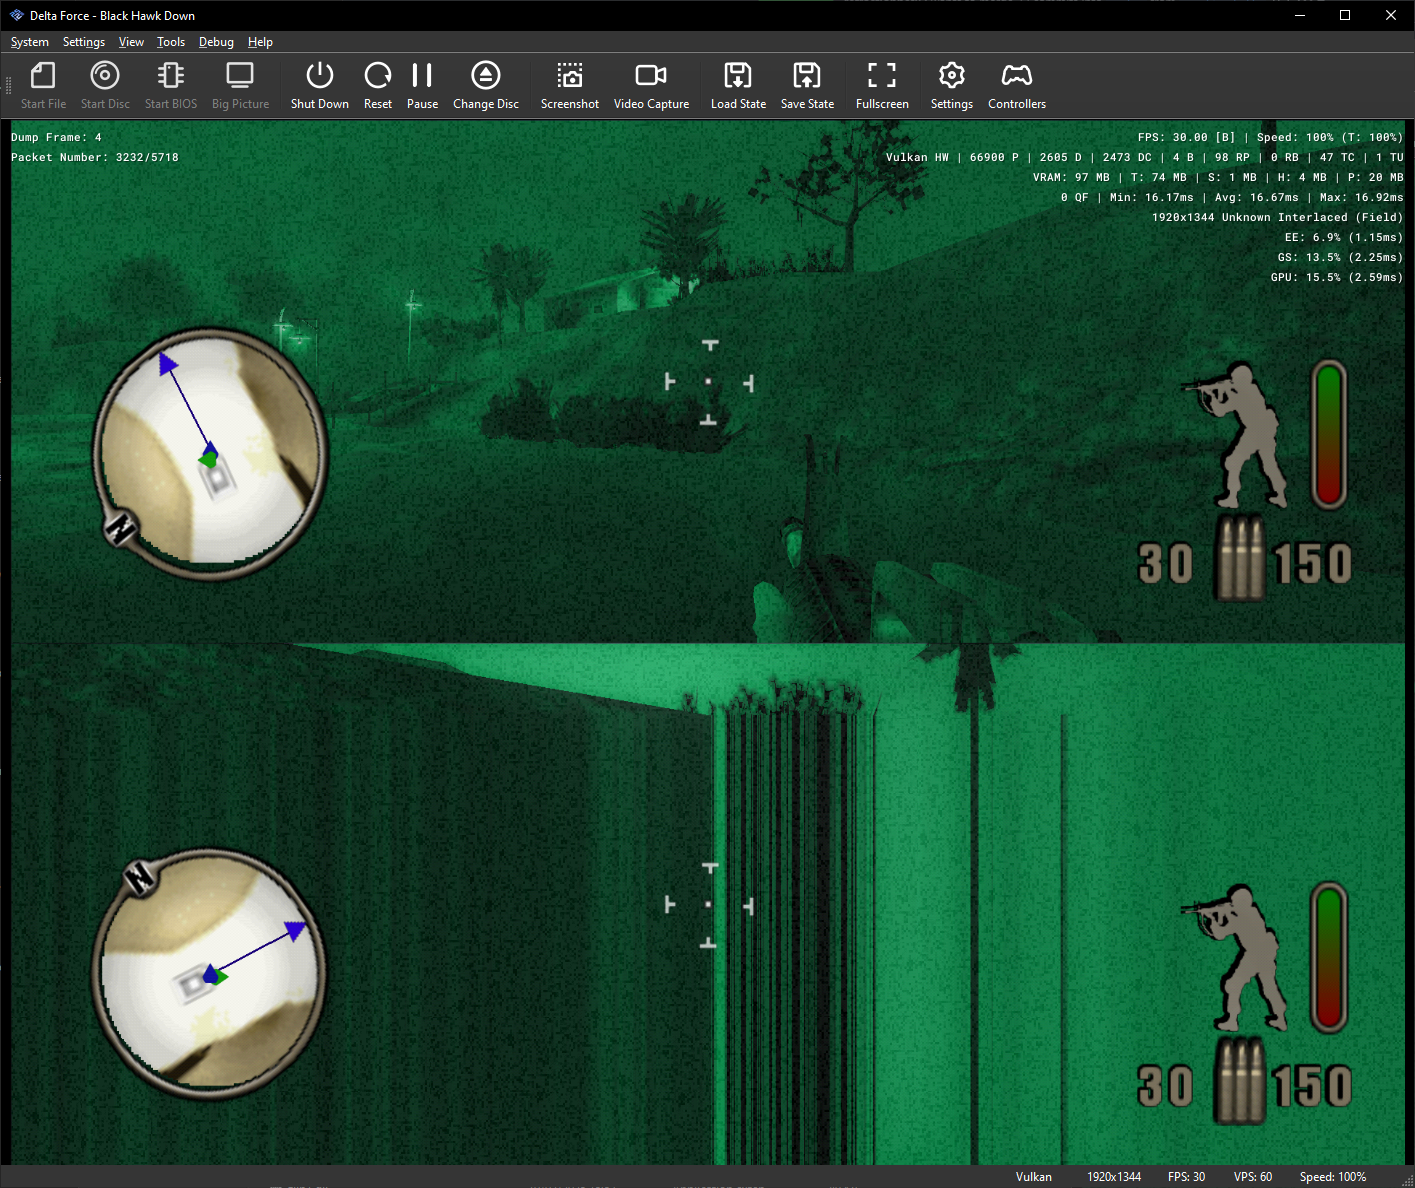Click the upper player's radar minimap

210,454
